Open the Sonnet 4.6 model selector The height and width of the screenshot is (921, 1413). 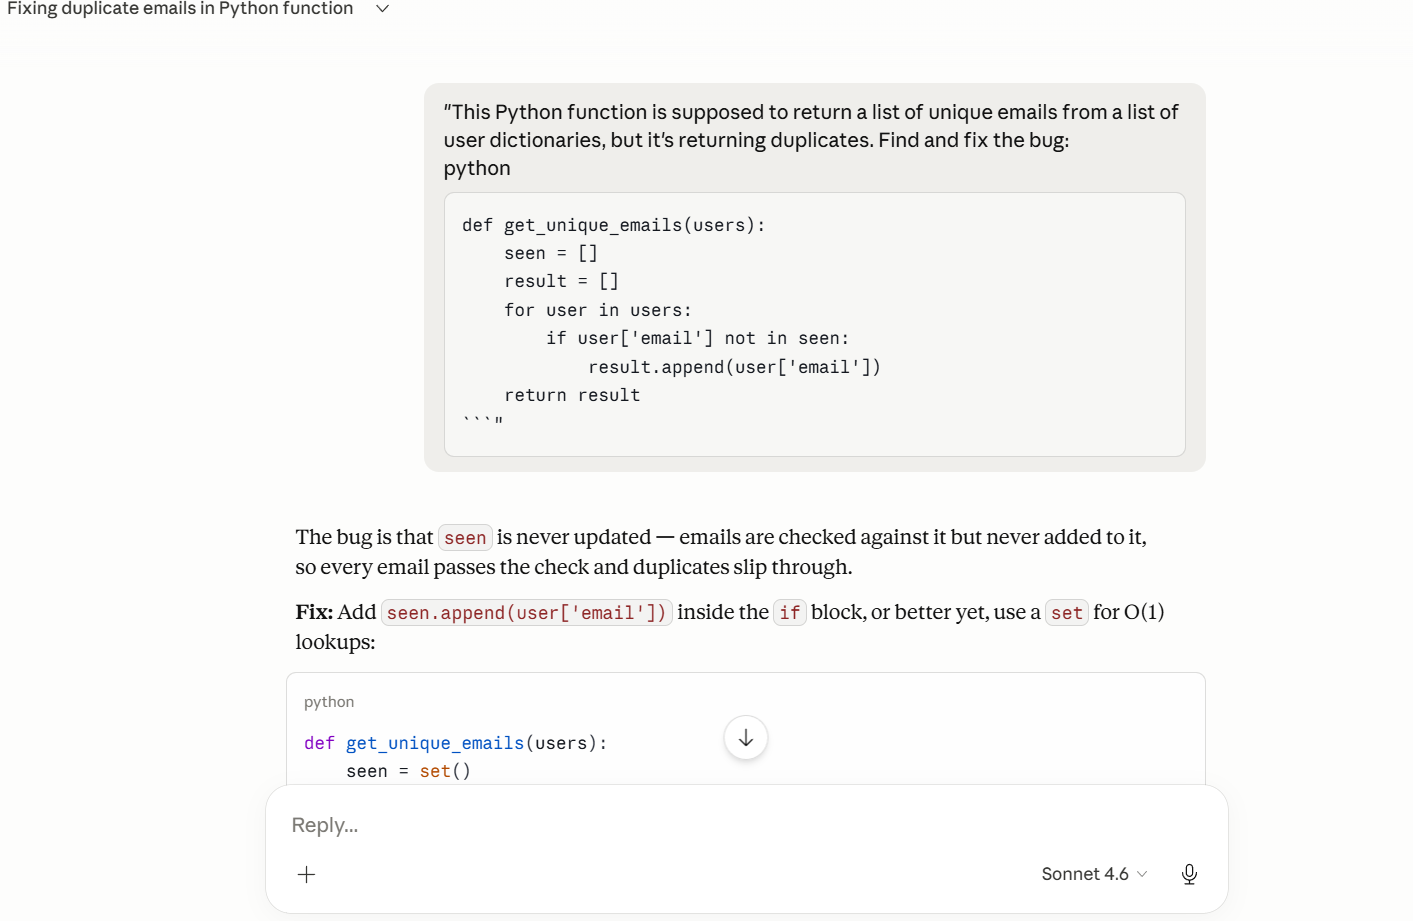point(1094,874)
